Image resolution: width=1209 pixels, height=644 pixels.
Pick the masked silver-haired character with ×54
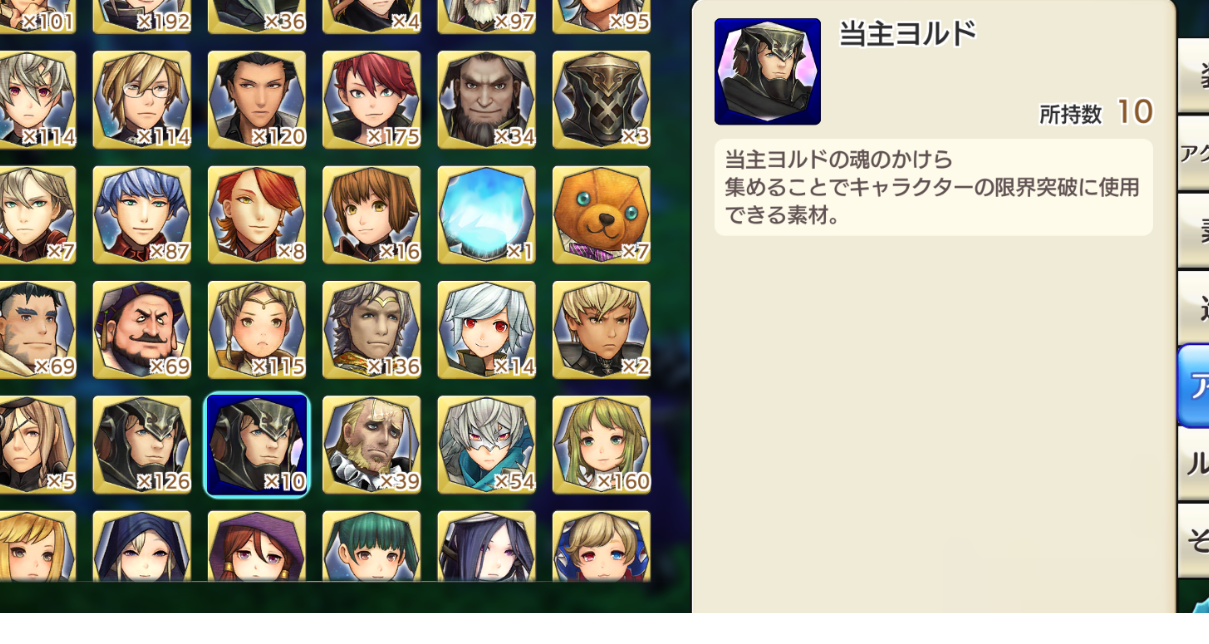point(486,445)
